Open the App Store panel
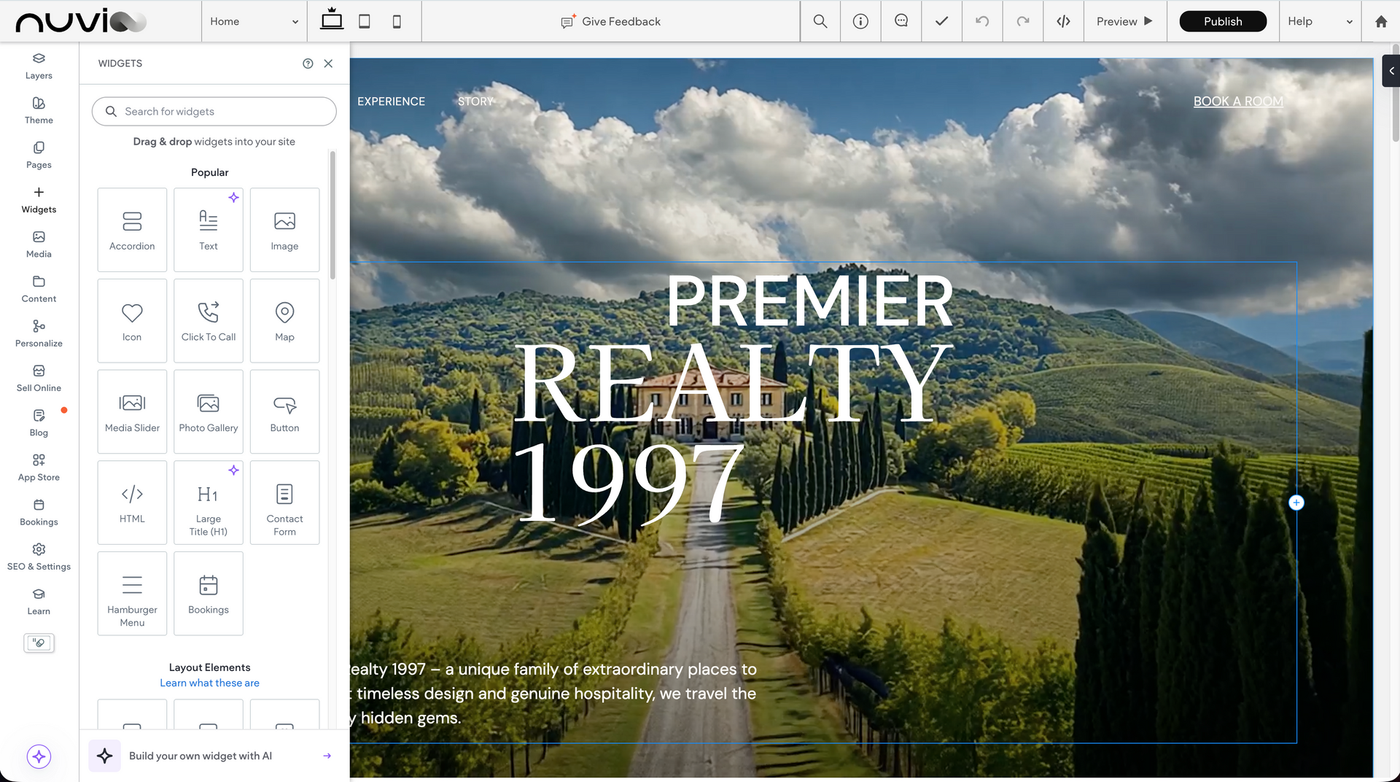The height and width of the screenshot is (782, 1400). coord(38,467)
